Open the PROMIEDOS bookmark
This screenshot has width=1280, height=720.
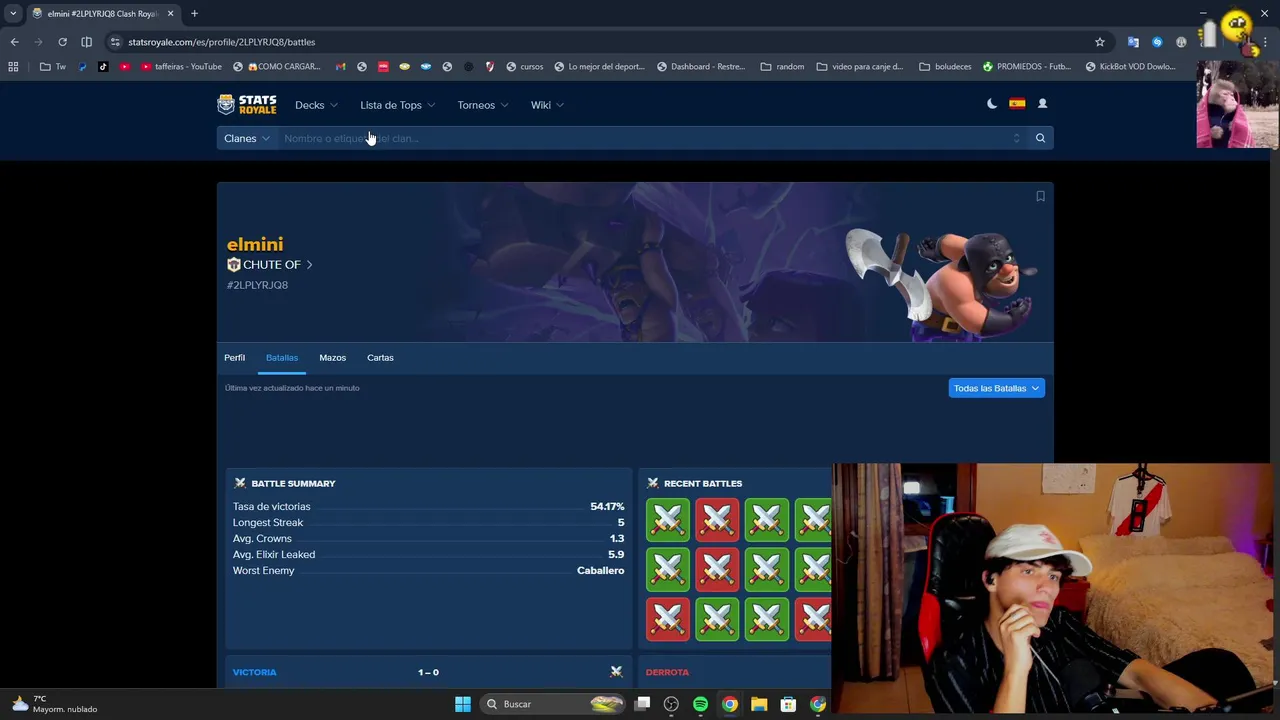(1027, 67)
